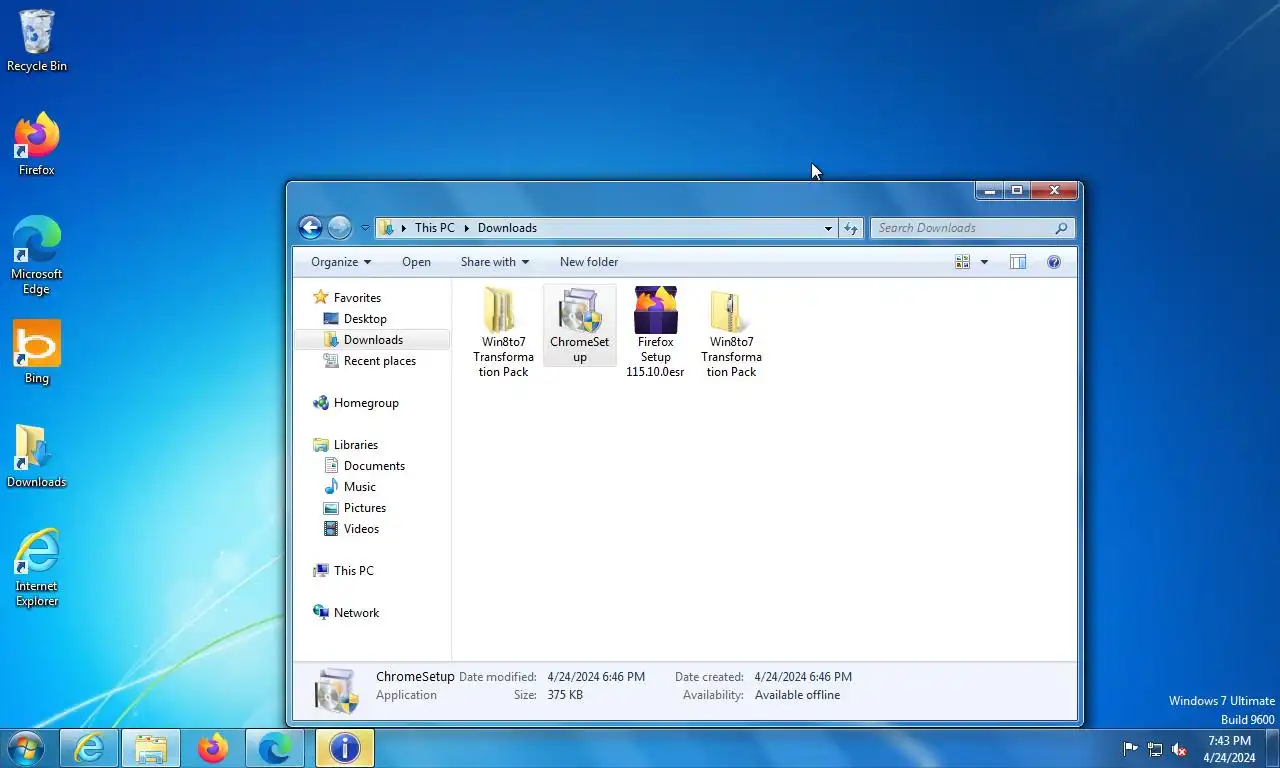Open the Start menu orb
The height and width of the screenshot is (768, 1280).
point(25,748)
